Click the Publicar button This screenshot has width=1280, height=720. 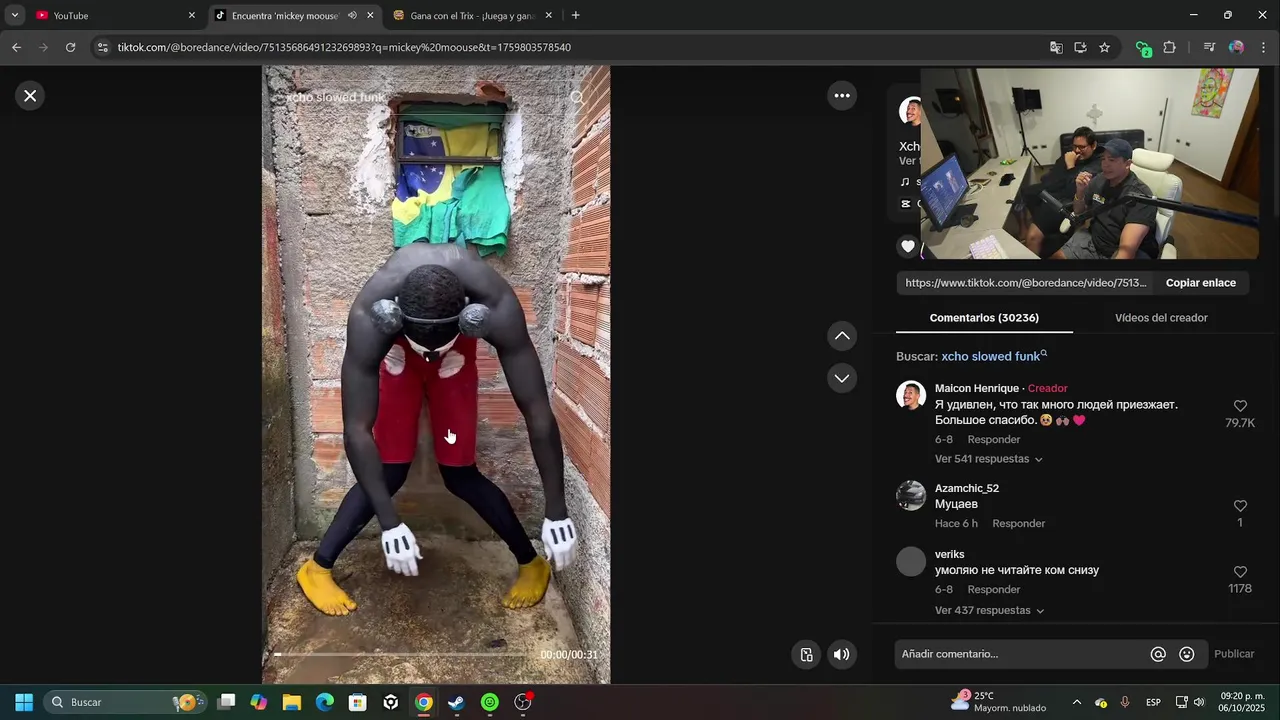click(x=1234, y=654)
